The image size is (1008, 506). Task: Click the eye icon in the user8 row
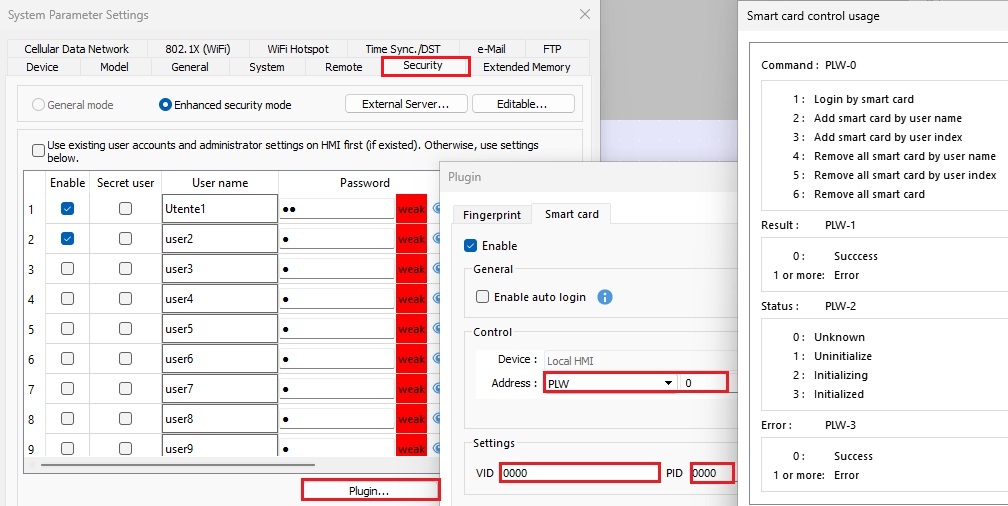435,419
